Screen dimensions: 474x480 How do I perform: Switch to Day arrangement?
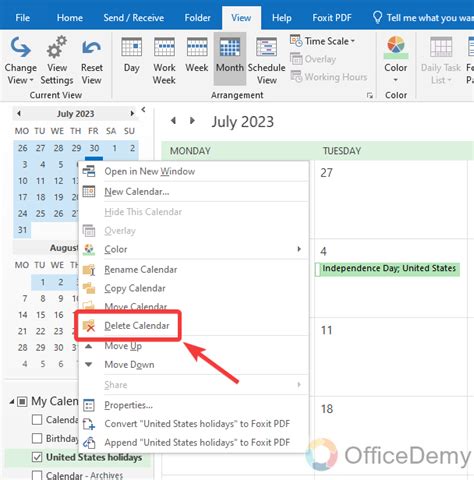click(x=131, y=55)
